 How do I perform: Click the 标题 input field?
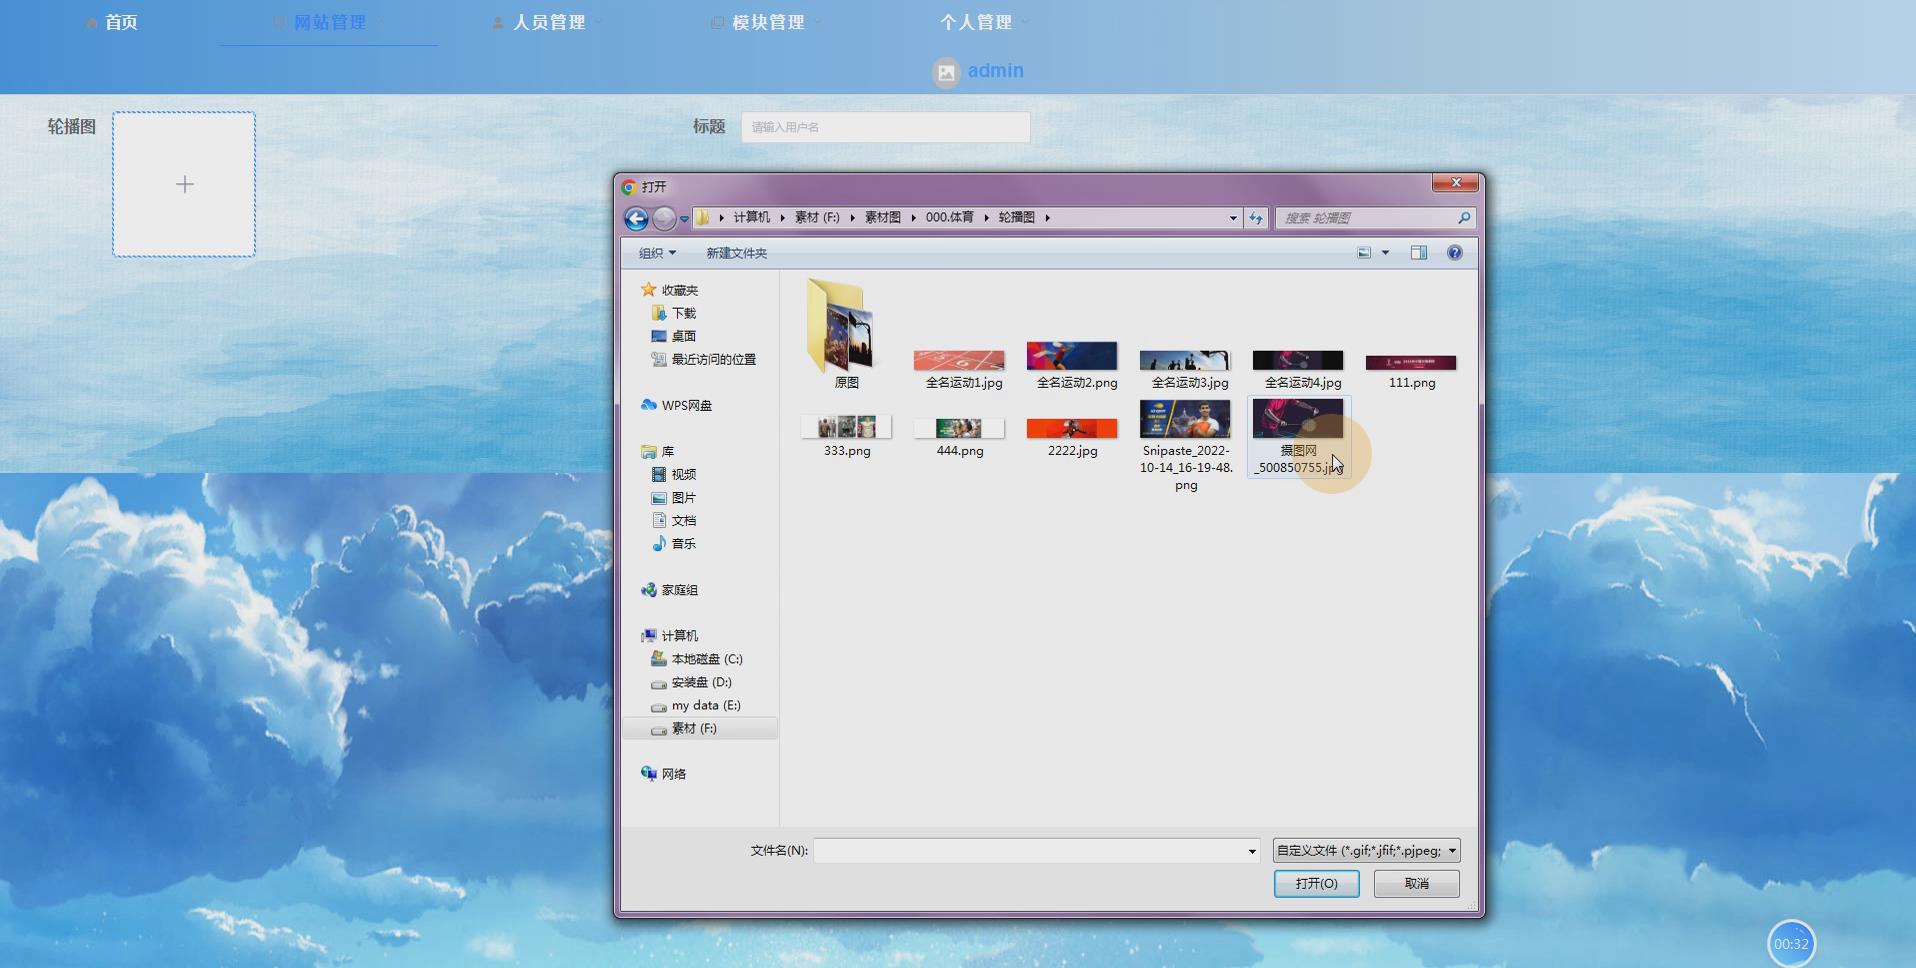pyautogui.click(x=884, y=127)
